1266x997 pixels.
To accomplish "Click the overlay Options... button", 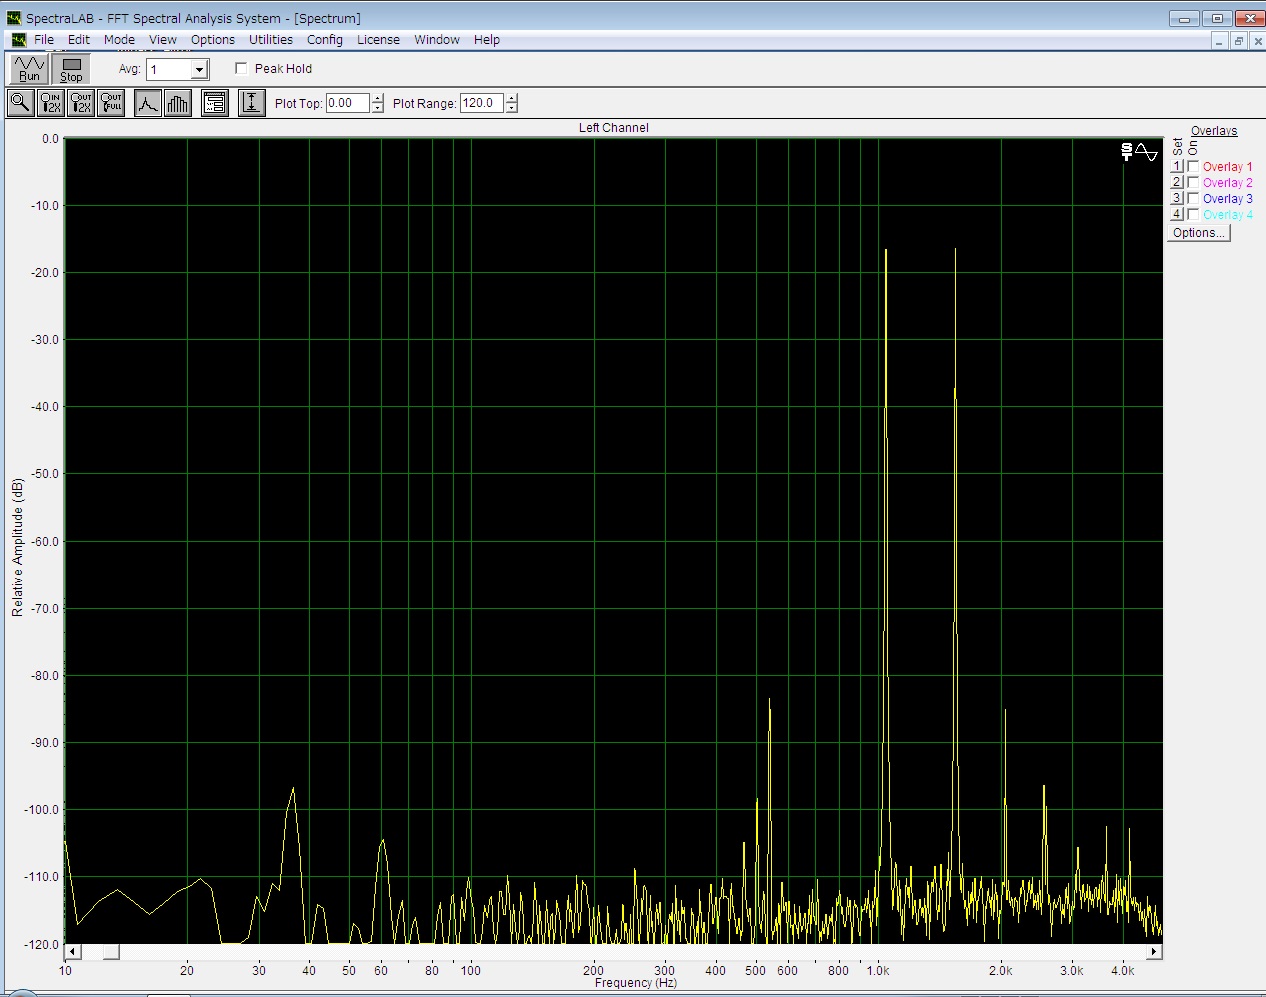I will point(1198,233).
